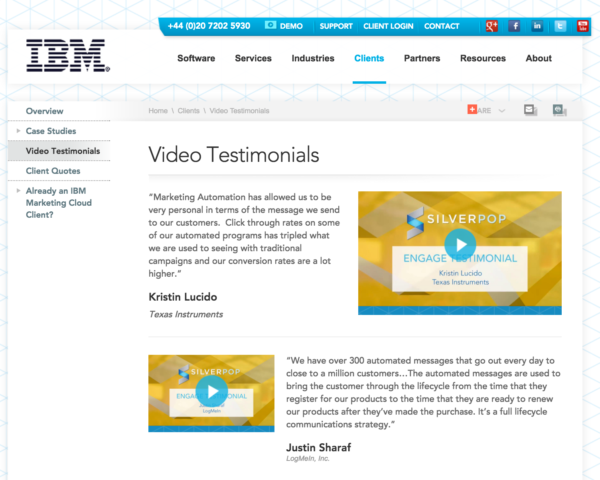Click the LogMeIn, Inc. caption
The width and height of the screenshot is (600, 480).
point(308,459)
